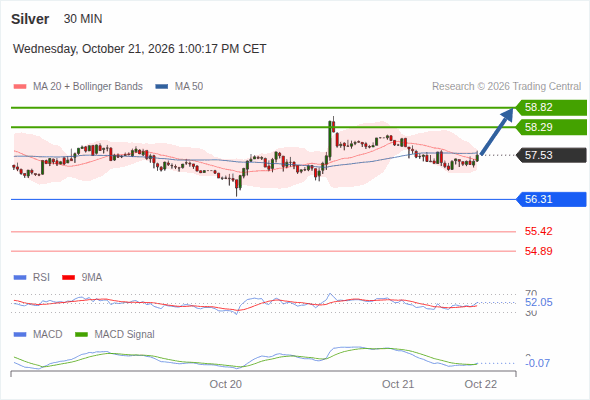Click the 54.89 red support value
Screen dimensions: 590x400
(x=538, y=251)
